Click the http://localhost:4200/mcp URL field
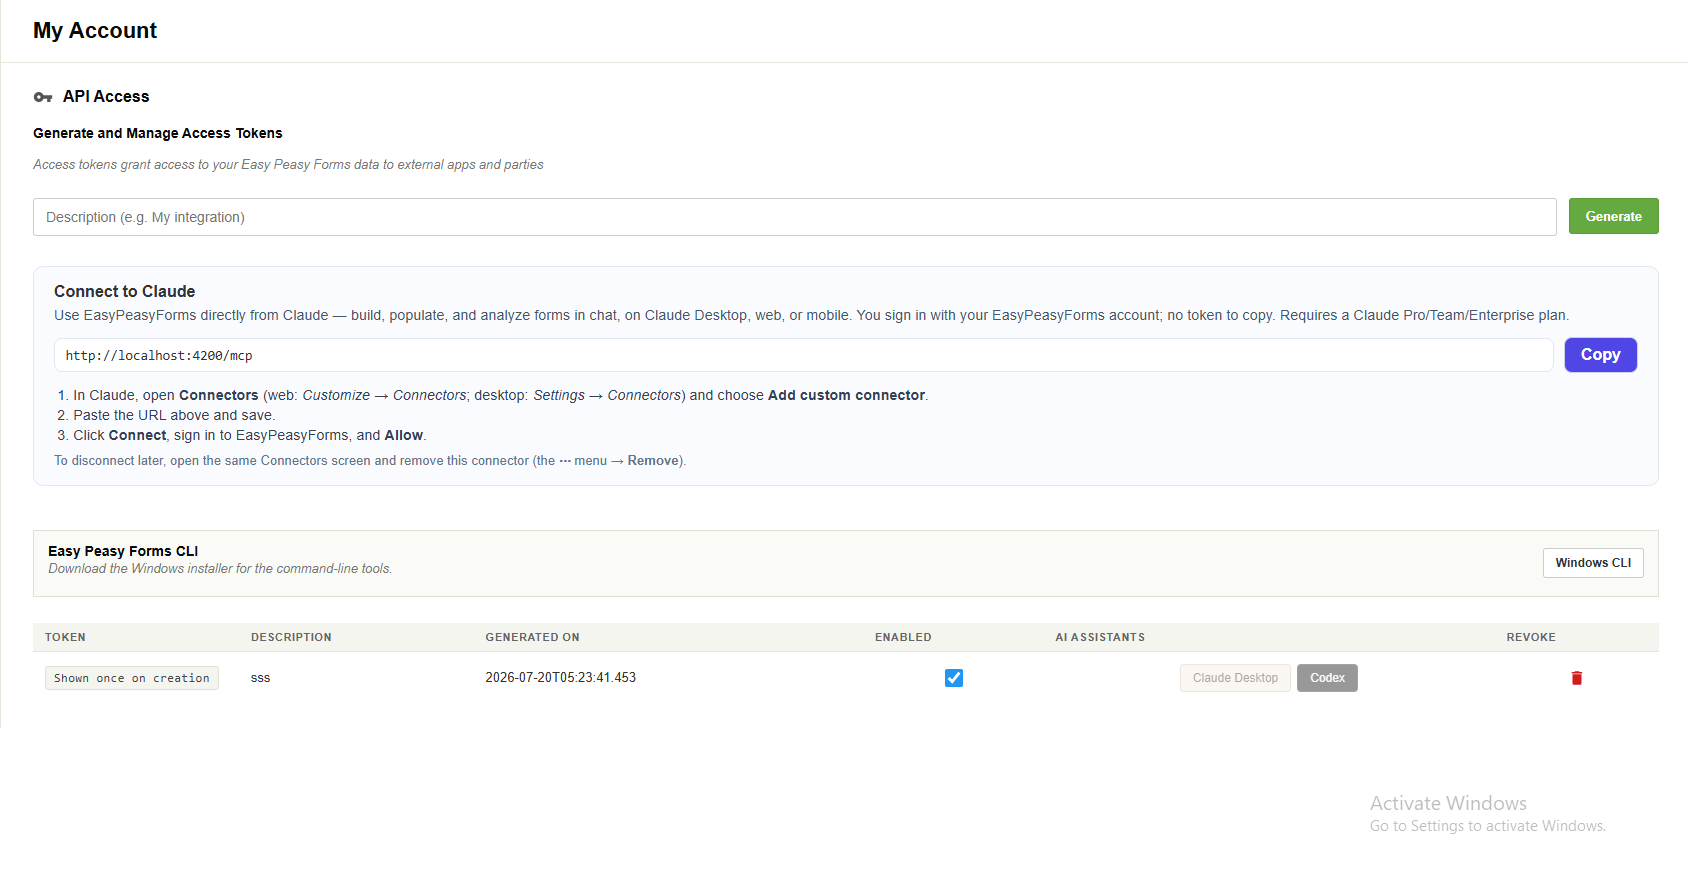 click(x=803, y=355)
